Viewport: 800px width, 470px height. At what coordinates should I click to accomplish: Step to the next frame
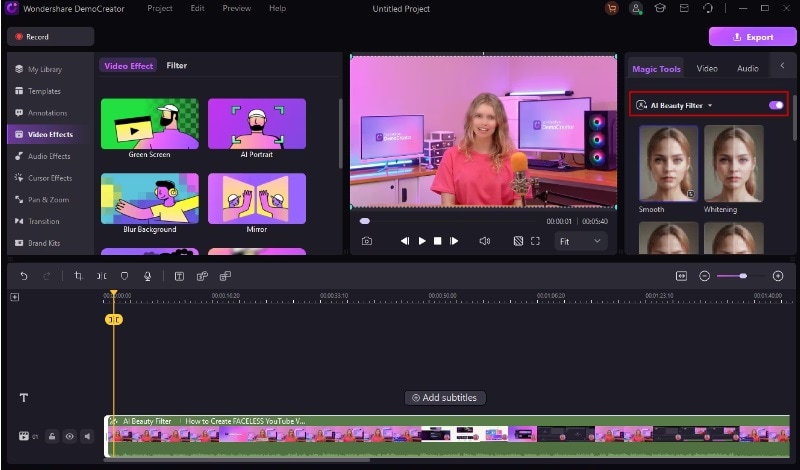pos(454,241)
